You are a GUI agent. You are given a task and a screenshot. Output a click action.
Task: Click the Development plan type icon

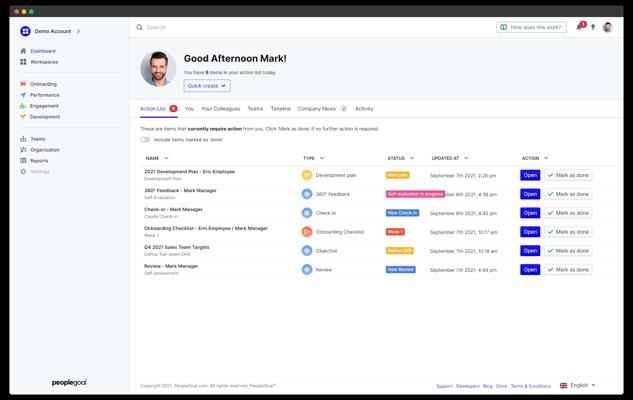coord(307,175)
